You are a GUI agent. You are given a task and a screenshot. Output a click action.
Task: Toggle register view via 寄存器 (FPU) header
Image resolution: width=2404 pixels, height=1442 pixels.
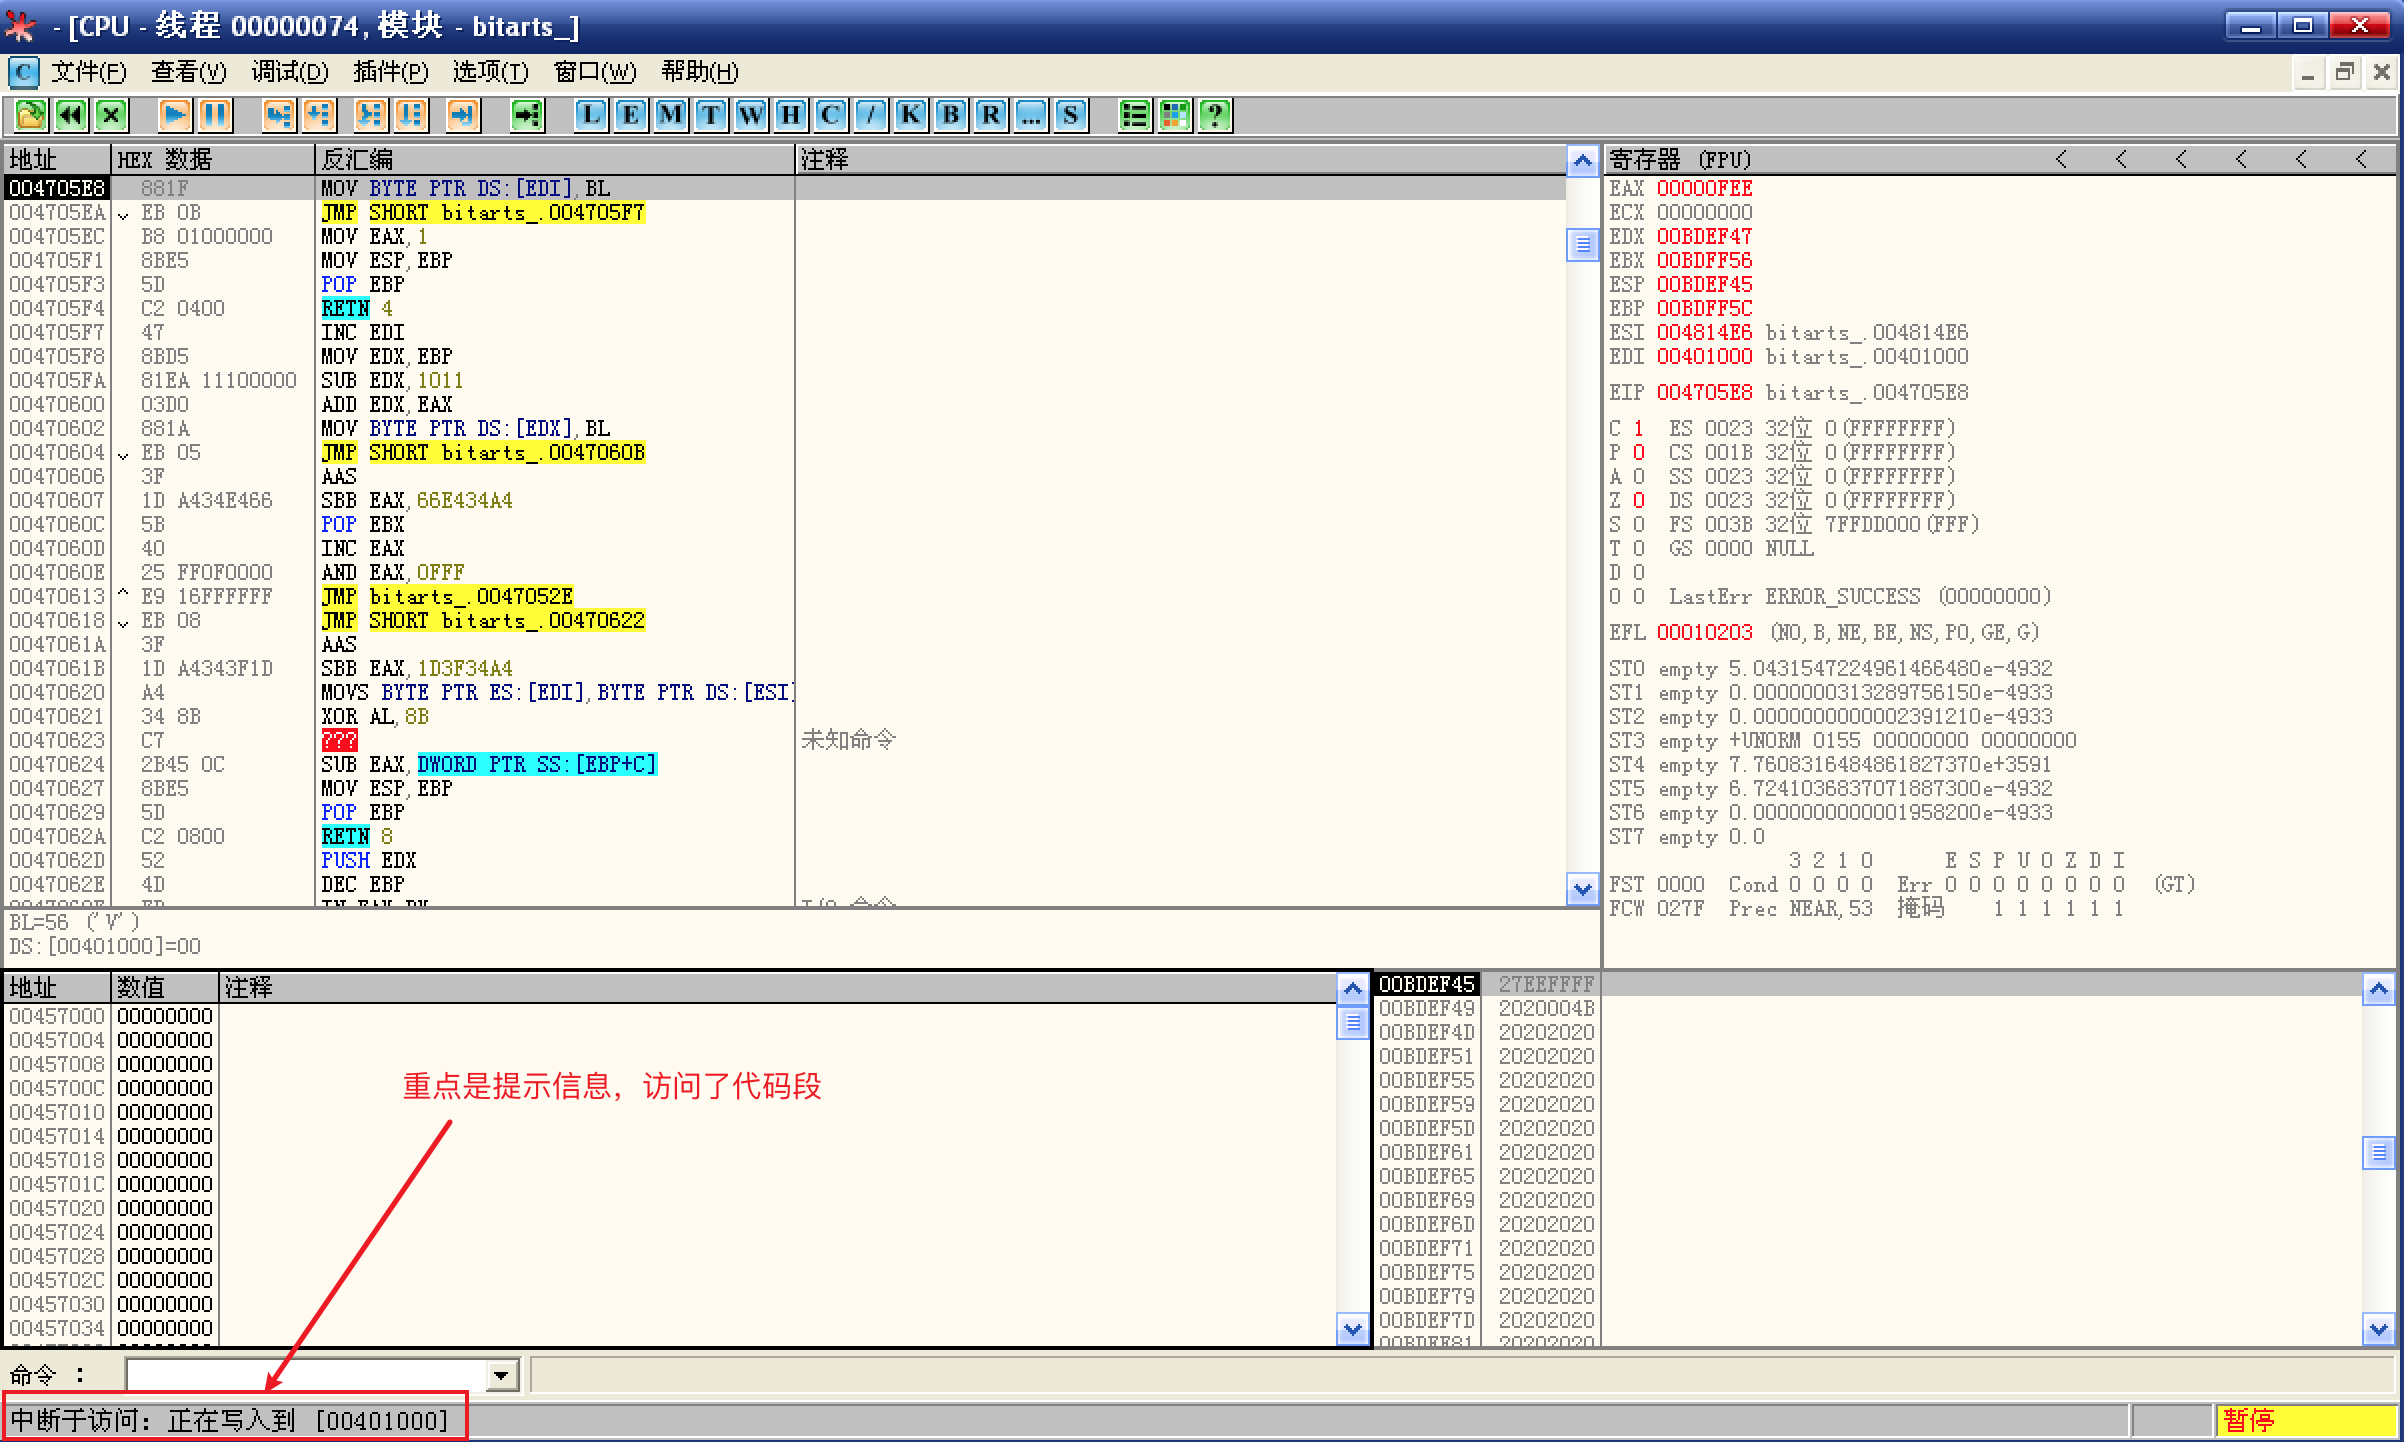coord(1680,160)
